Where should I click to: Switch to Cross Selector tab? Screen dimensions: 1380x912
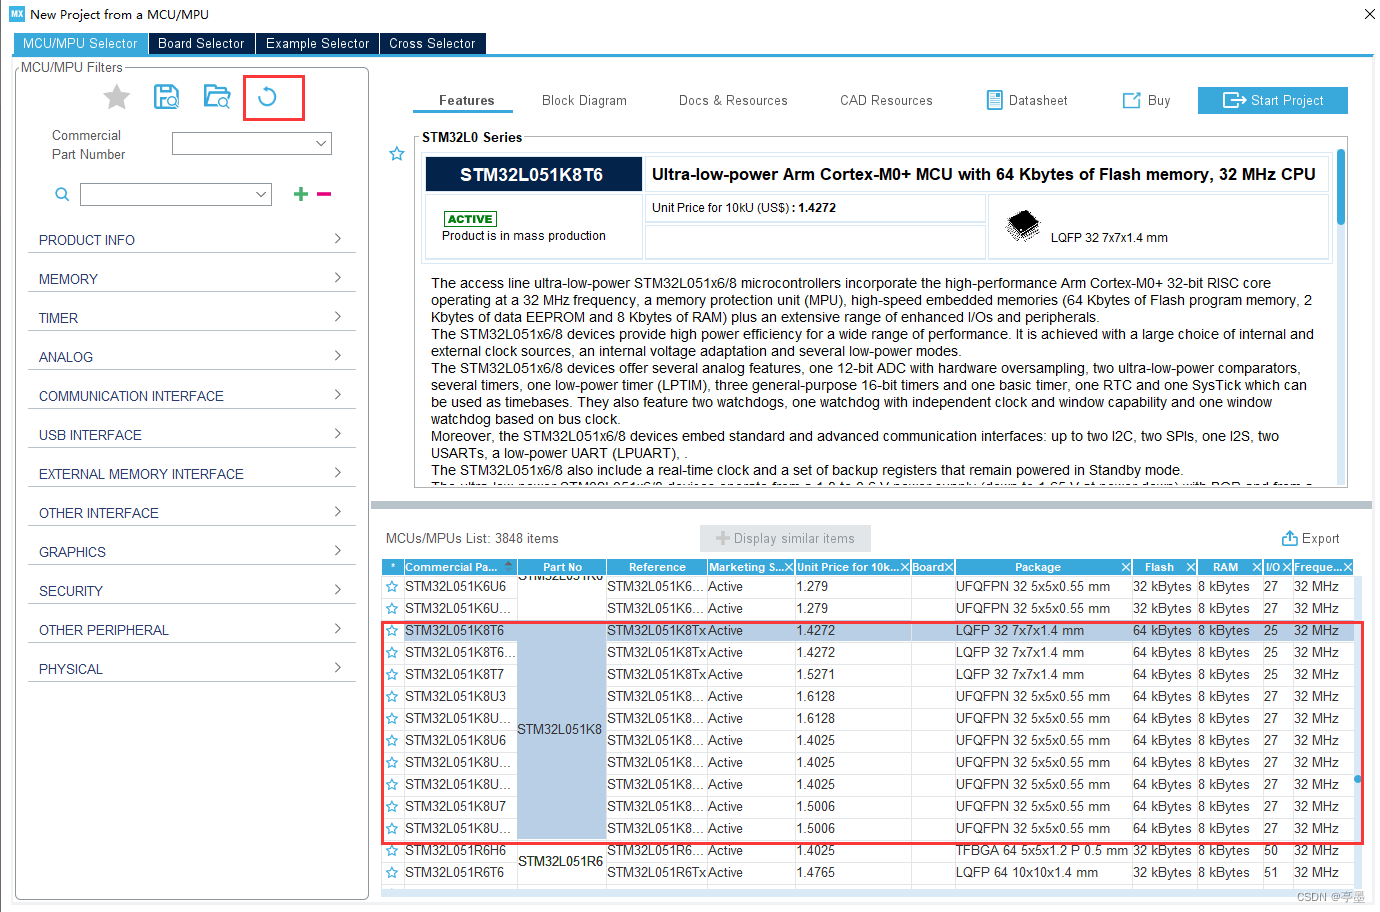pos(432,43)
